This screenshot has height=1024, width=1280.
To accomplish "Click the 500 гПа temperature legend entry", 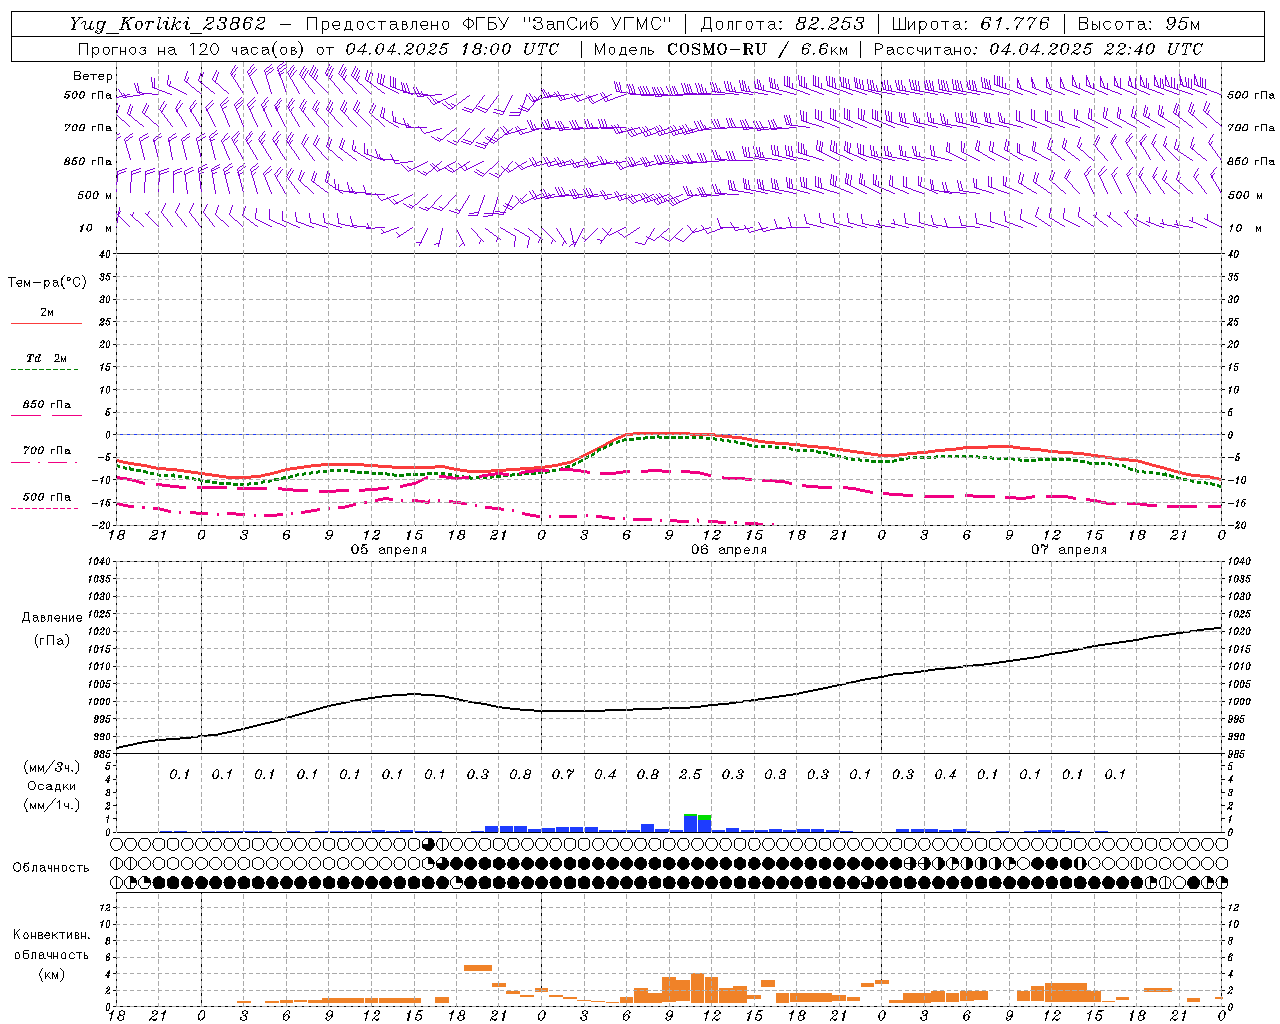I will pyautogui.click(x=47, y=497).
